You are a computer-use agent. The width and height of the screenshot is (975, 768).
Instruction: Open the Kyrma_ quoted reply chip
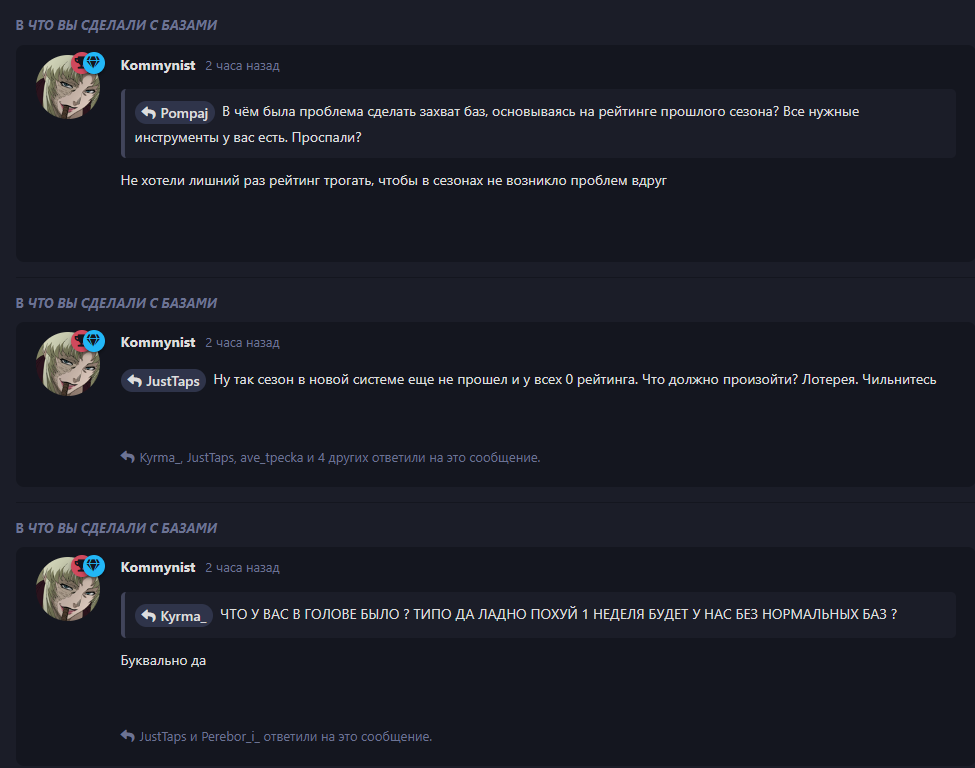point(175,615)
